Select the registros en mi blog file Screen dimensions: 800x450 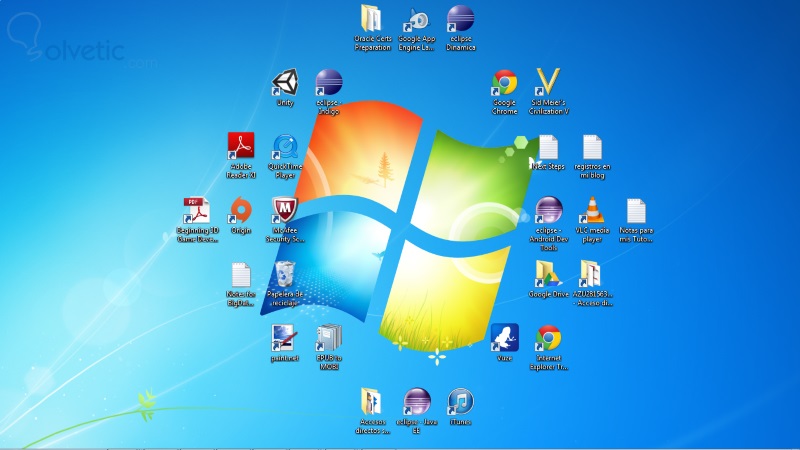[592, 156]
